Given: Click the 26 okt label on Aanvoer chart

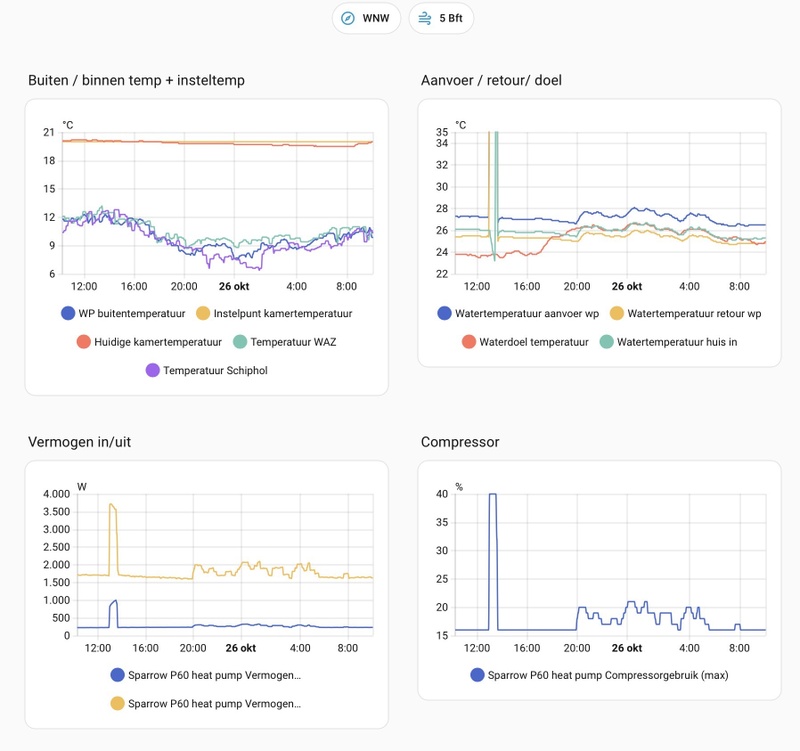Looking at the screenshot, I should click(626, 286).
